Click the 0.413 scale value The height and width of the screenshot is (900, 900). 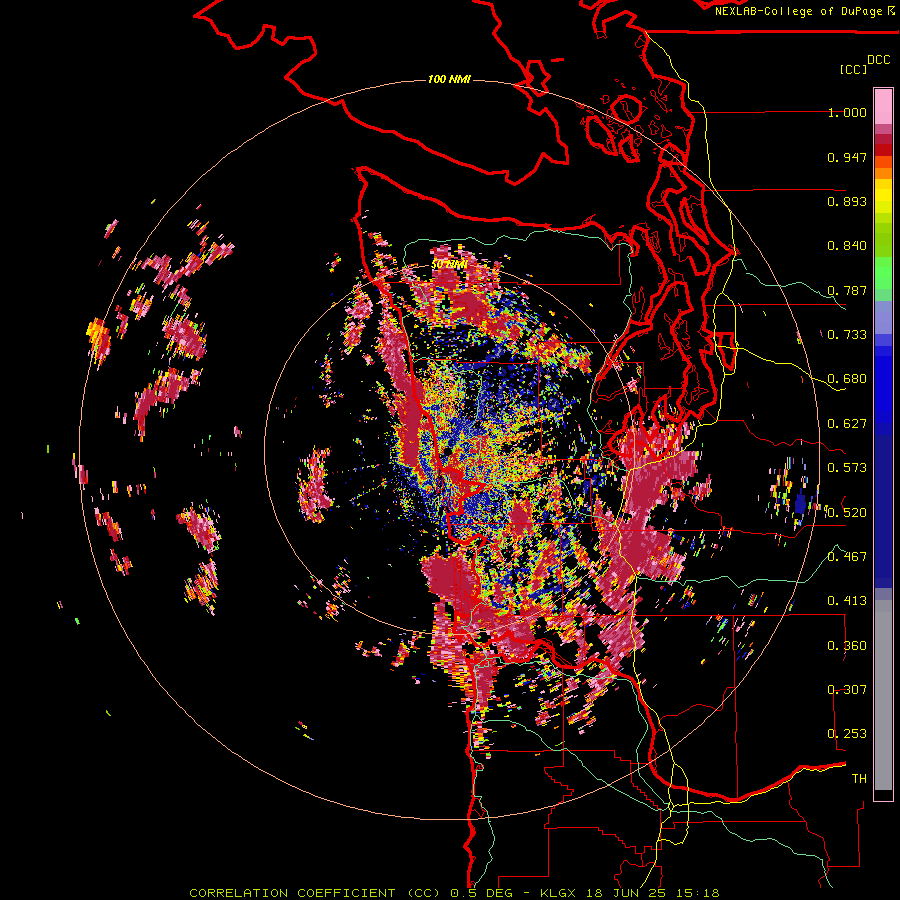click(847, 601)
